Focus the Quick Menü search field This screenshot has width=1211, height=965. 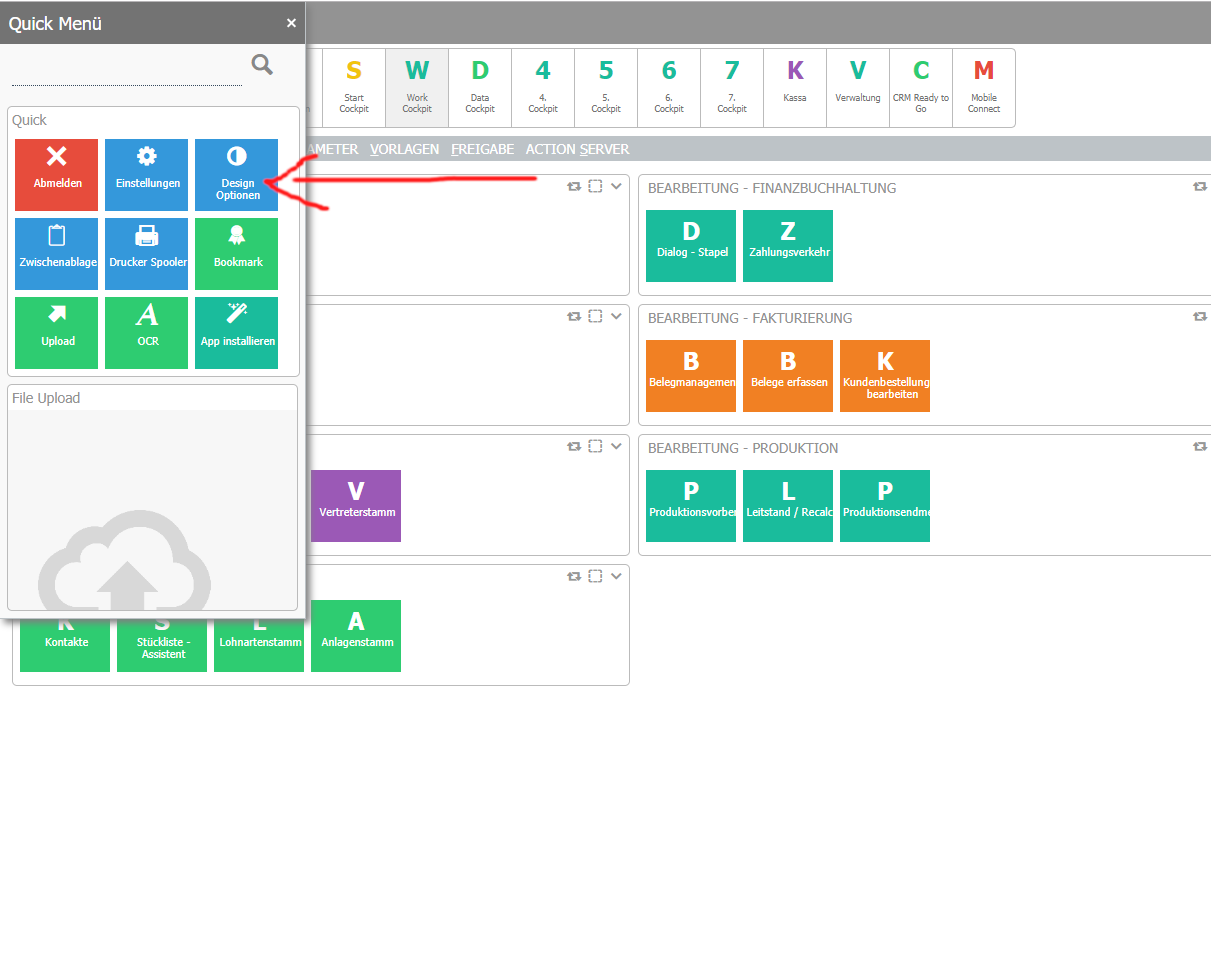point(127,71)
